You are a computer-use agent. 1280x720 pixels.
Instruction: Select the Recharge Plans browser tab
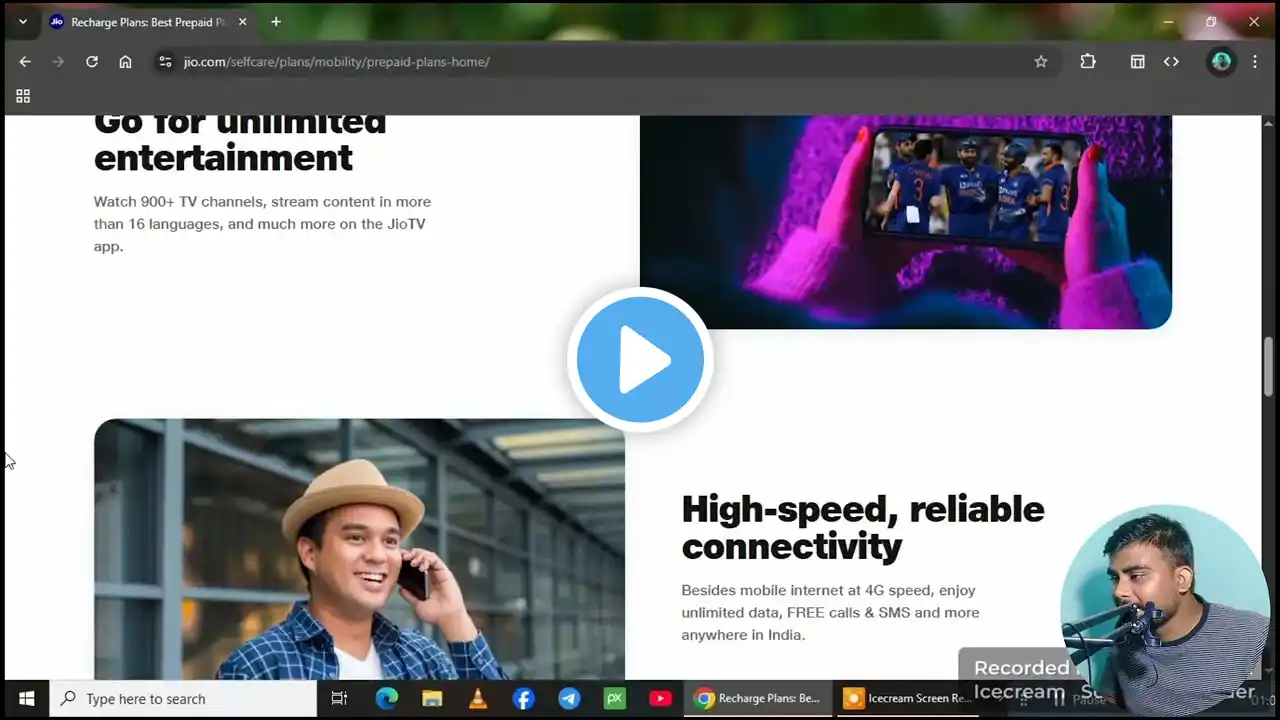(148, 22)
